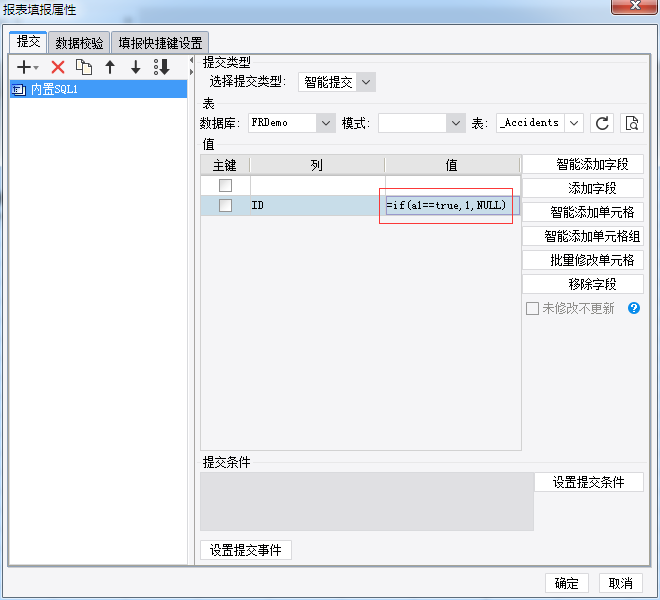
Task: Click the 主键 column header
Action: (x=225, y=165)
